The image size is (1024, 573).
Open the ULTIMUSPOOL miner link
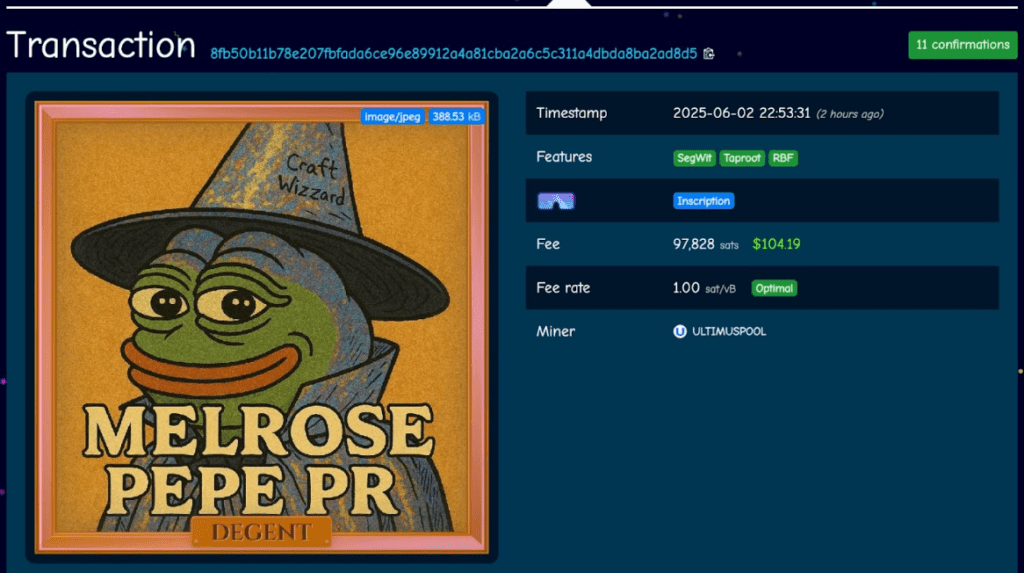[x=729, y=331]
